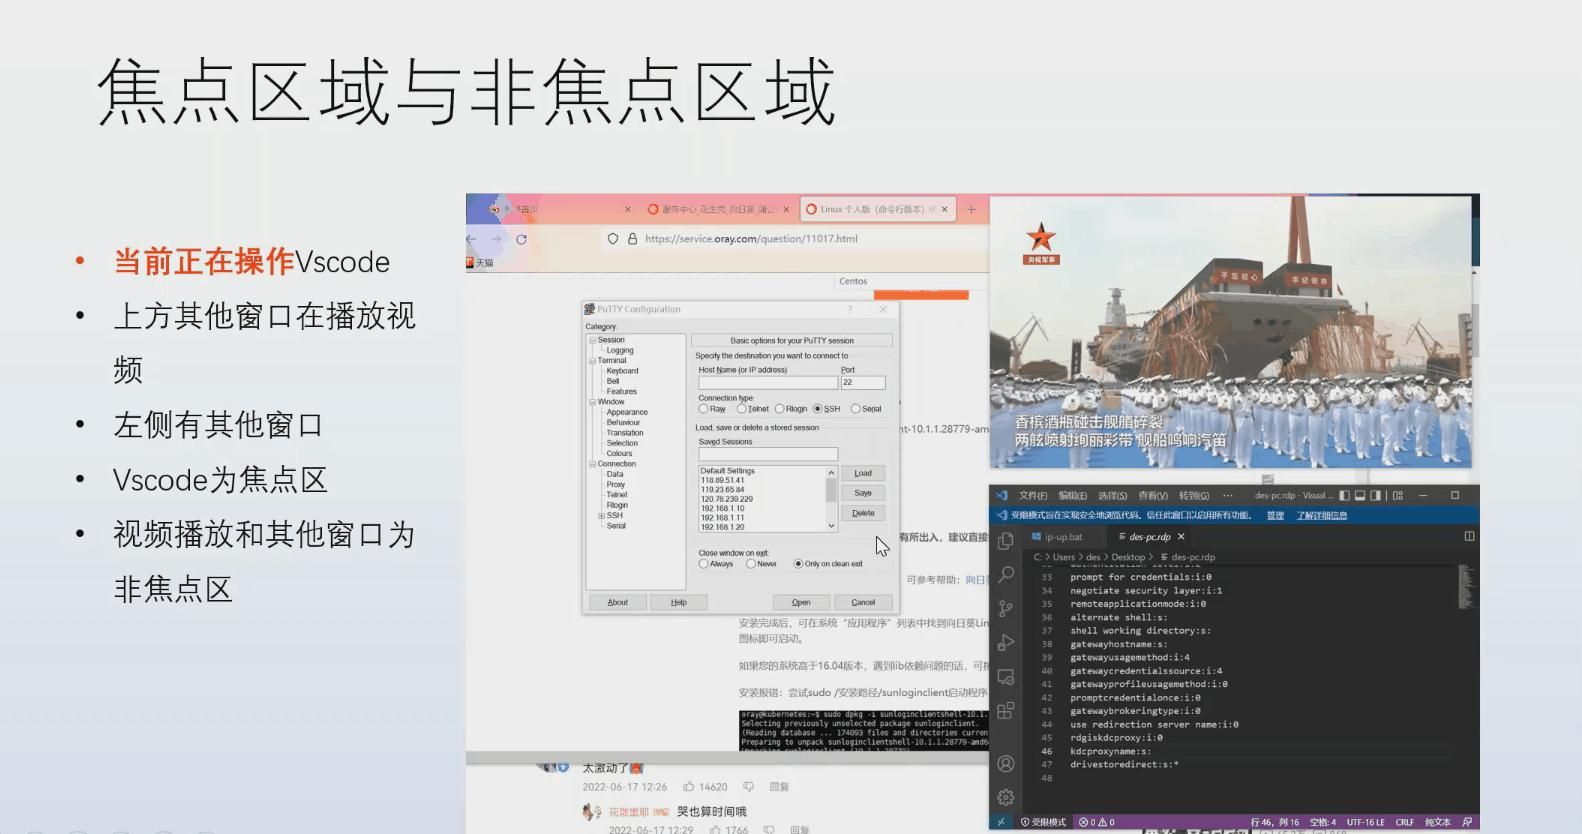Click the saved sessions scrollbar thumb
Viewport: 1582px width, 834px height.
[x=831, y=490]
